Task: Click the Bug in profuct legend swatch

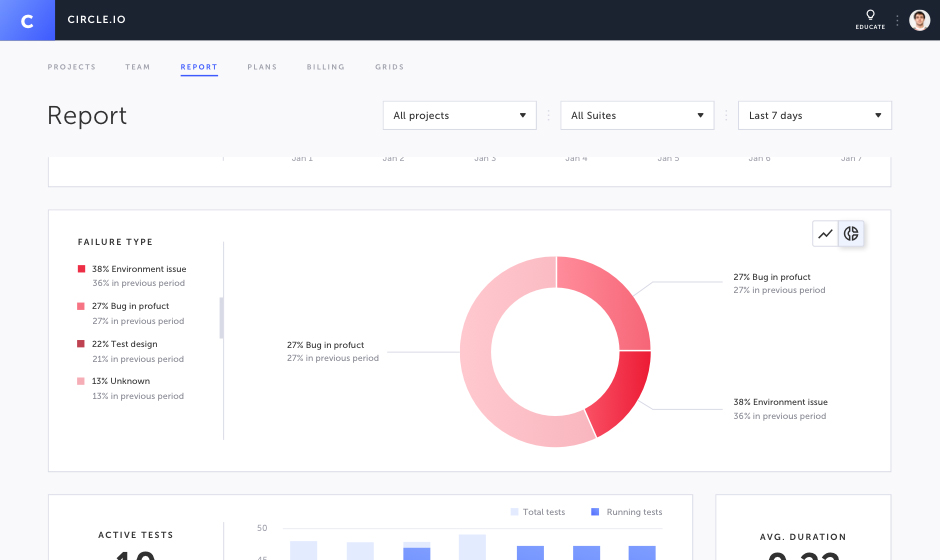Action: pyautogui.click(x=81, y=306)
